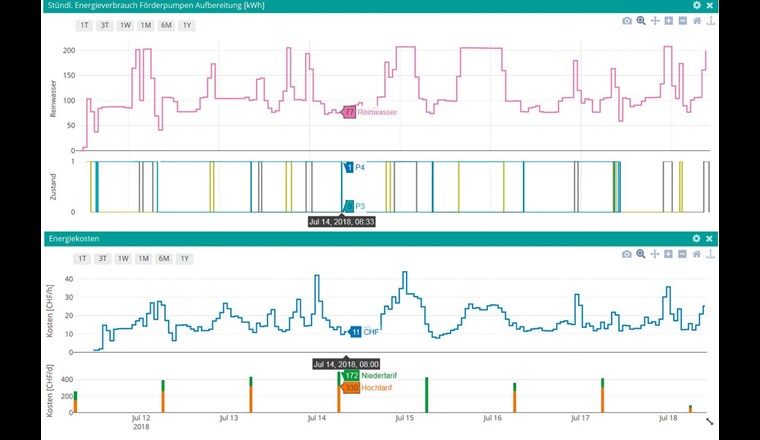The height and width of the screenshot is (440, 760).
Task: Reset view with home icon in Energiekosten chart
Action: 697,255
